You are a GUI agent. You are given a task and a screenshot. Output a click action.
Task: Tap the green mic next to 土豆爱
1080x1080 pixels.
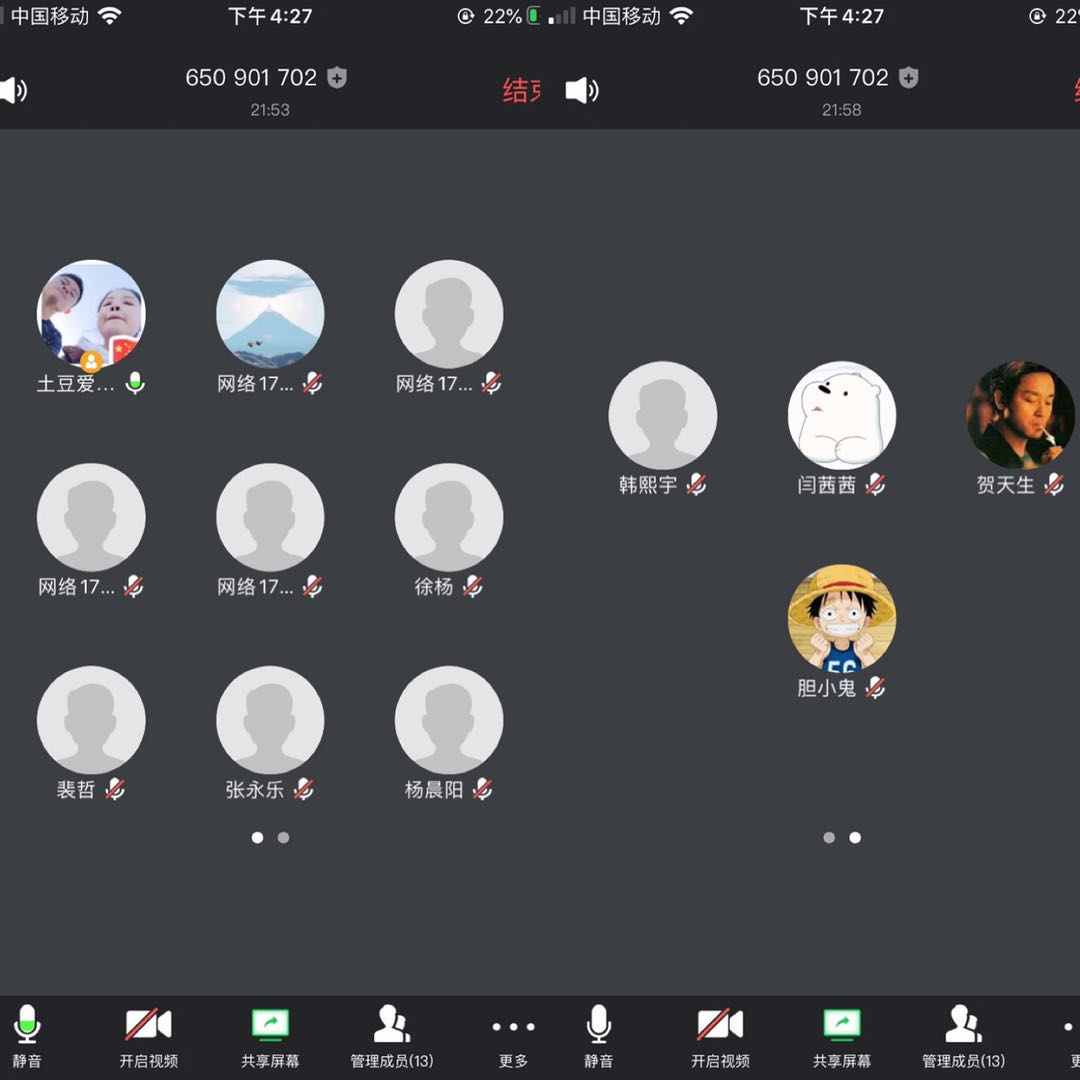pos(135,383)
